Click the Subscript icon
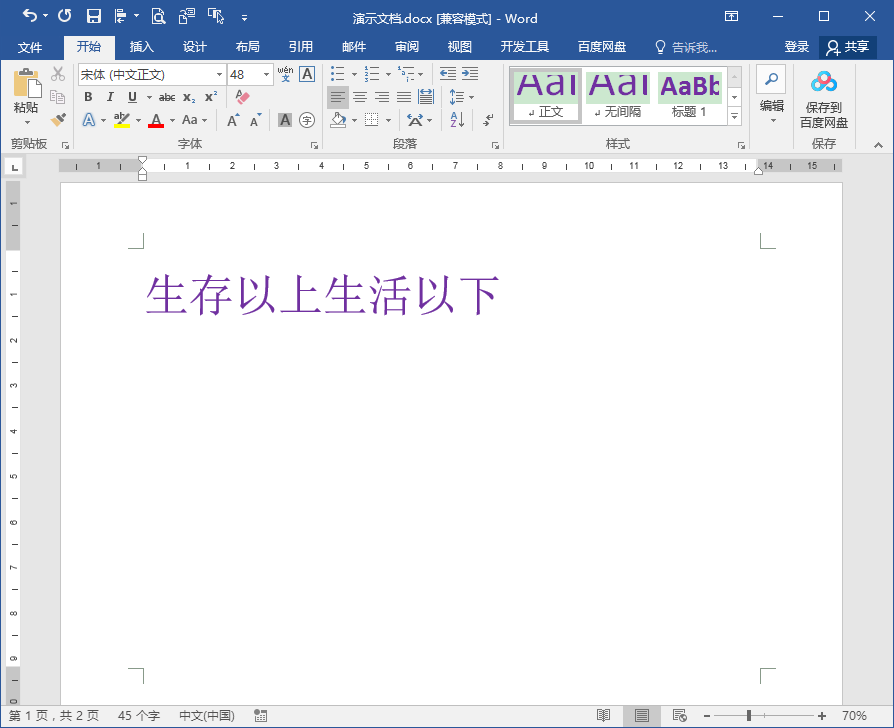The image size is (894, 728). [188, 96]
